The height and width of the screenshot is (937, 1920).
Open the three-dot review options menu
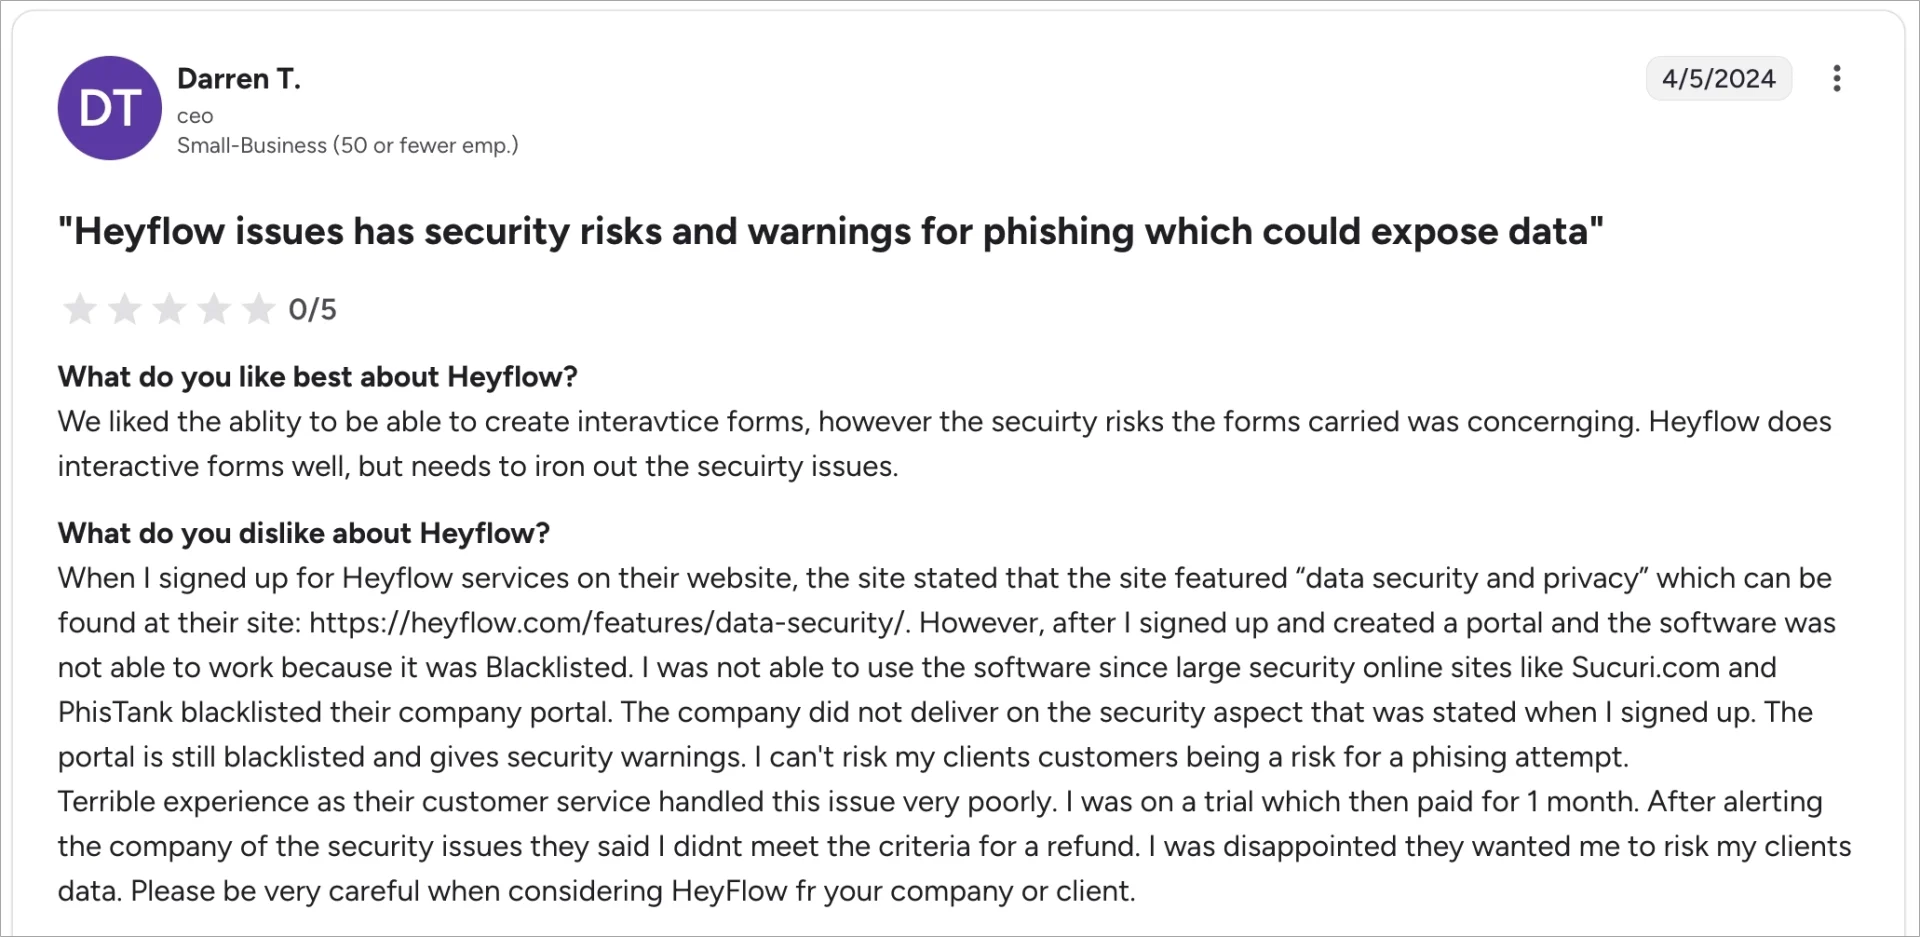1836,79
